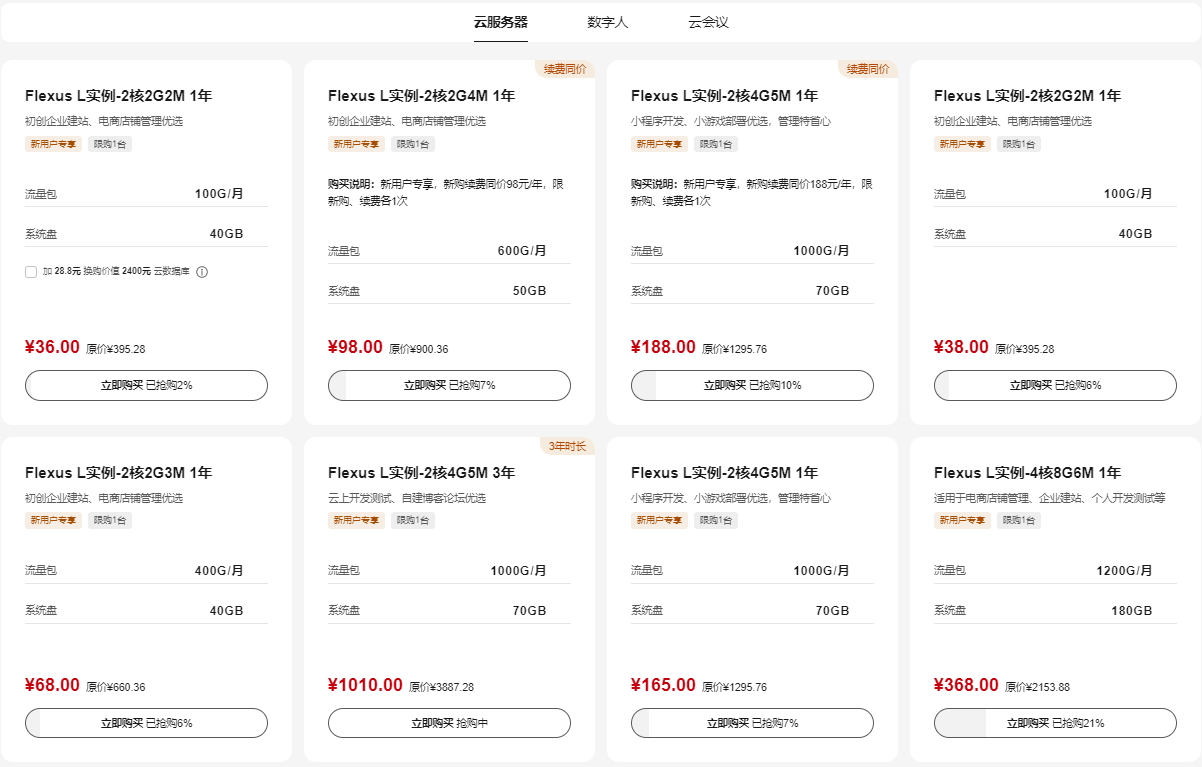
Task: Click original price 原价¥3887.28
Action: (x=441, y=687)
